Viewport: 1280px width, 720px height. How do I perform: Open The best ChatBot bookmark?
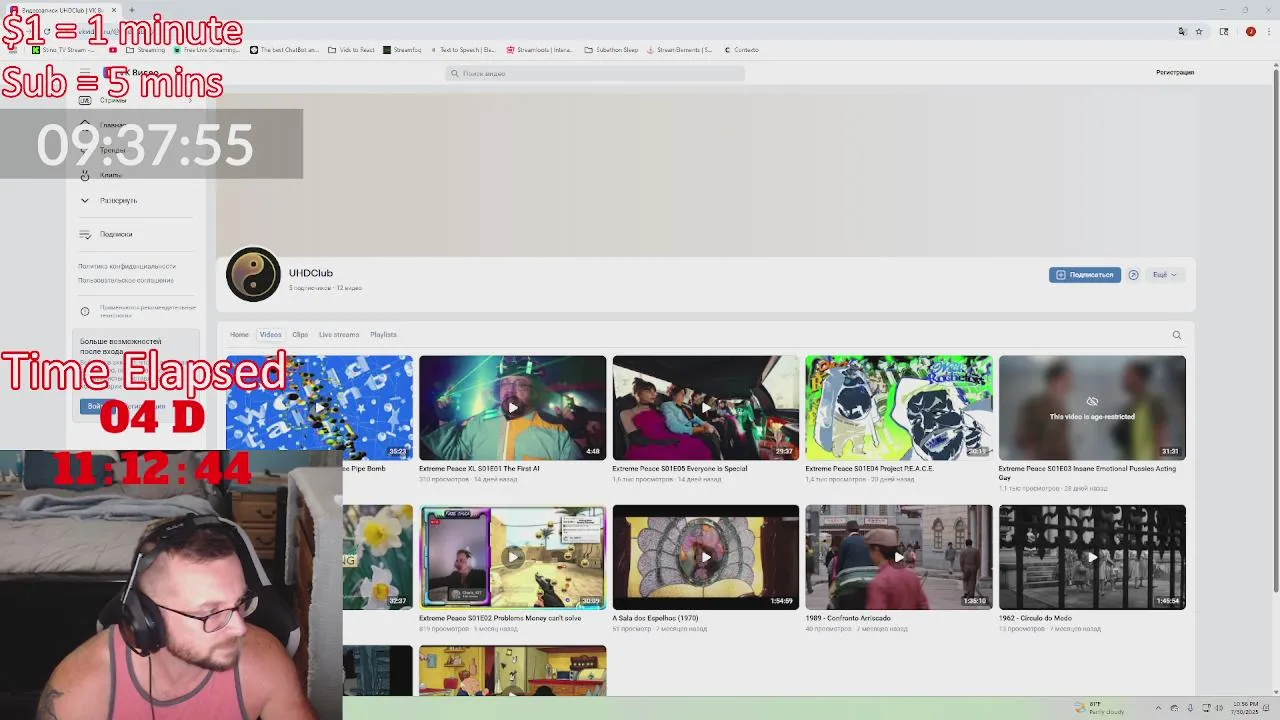(284, 50)
